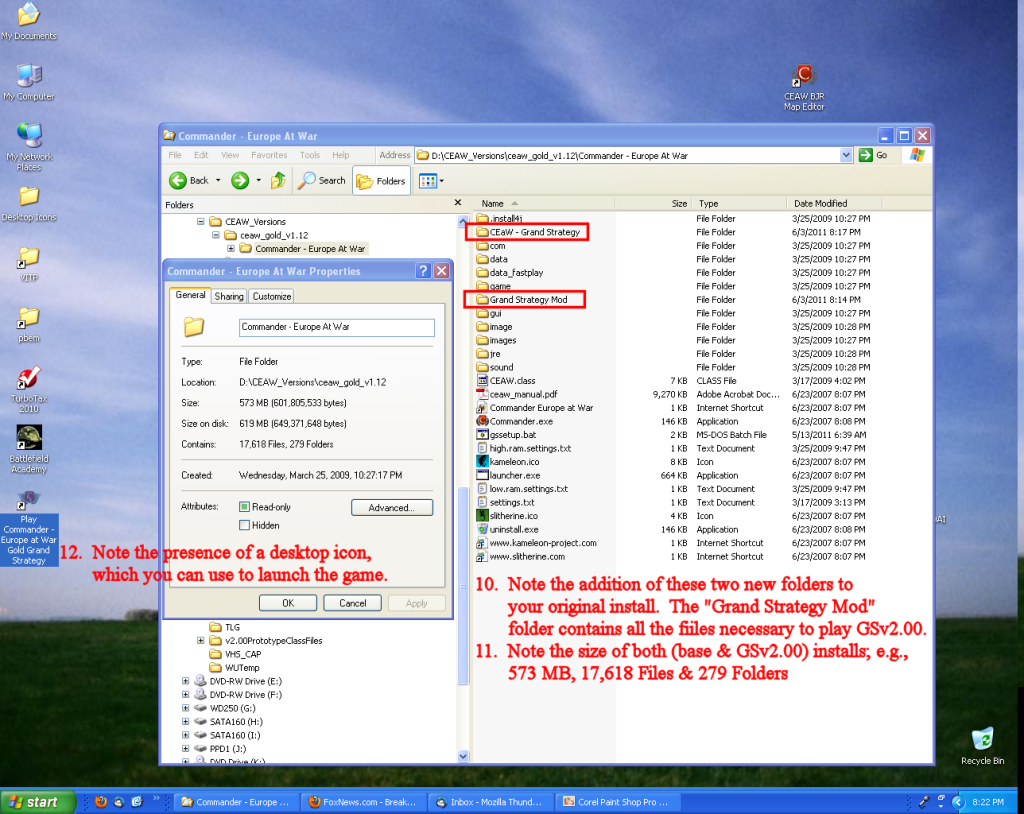The height and width of the screenshot is (814, 1024).
Task: Open the Tools menu
Action: (x=310, y=155)
